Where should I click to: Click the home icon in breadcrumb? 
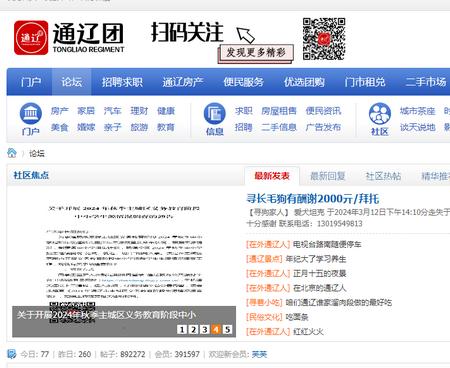12,153
